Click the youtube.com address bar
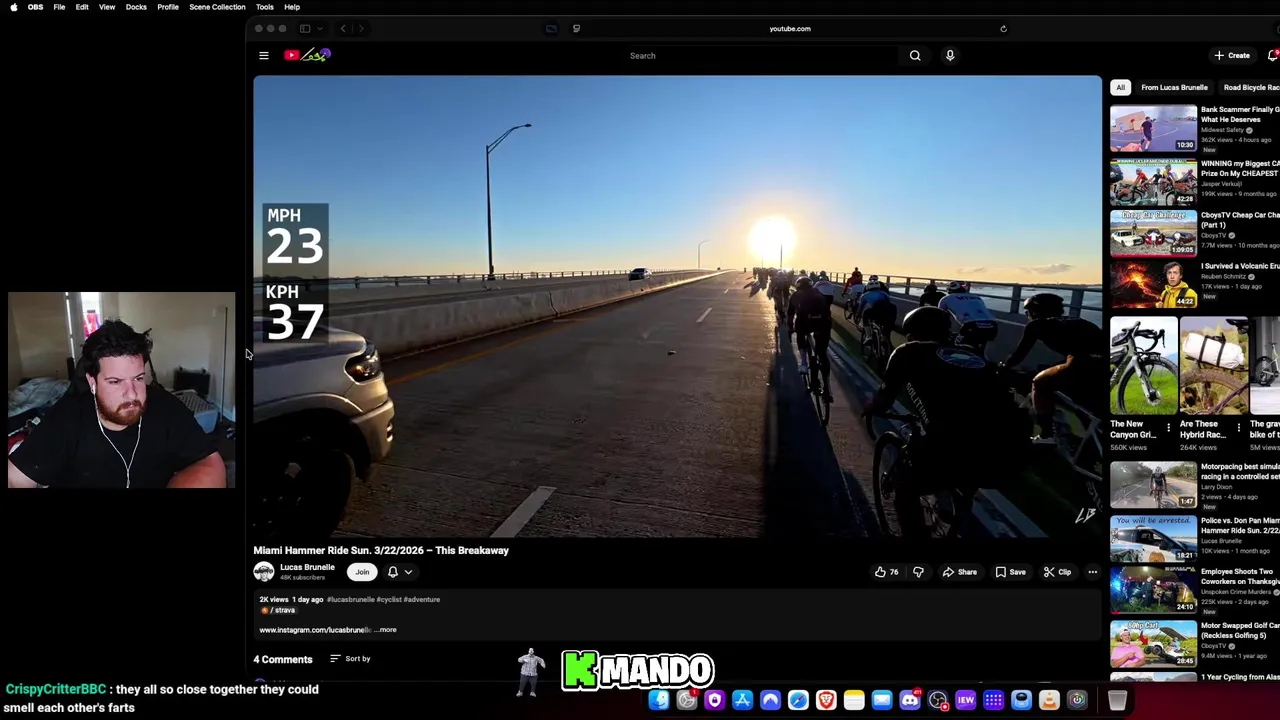 pyautogui.click(x=790, y=29)
